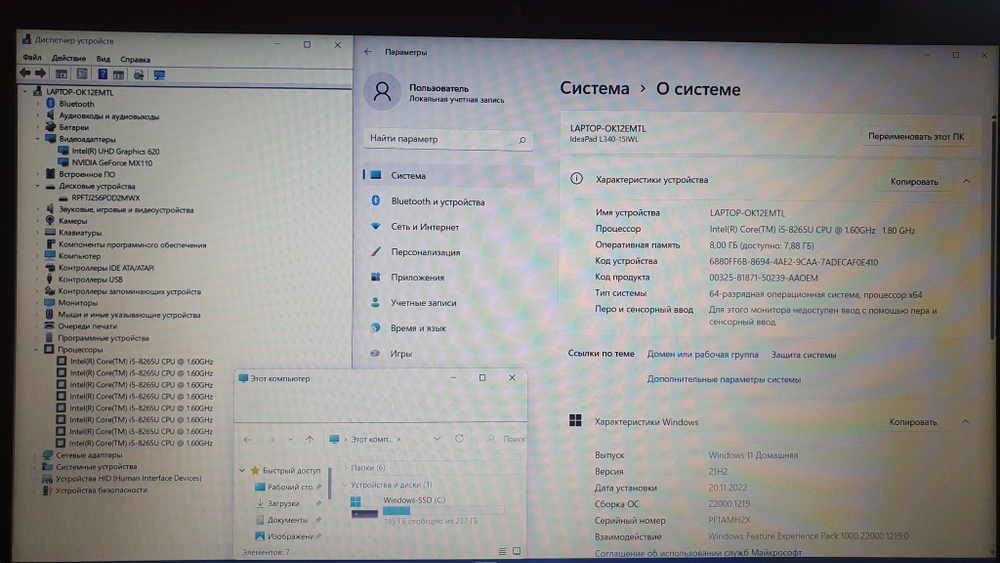
Task: Collapse the Папки (6) group
Action: tap(345, 467)
